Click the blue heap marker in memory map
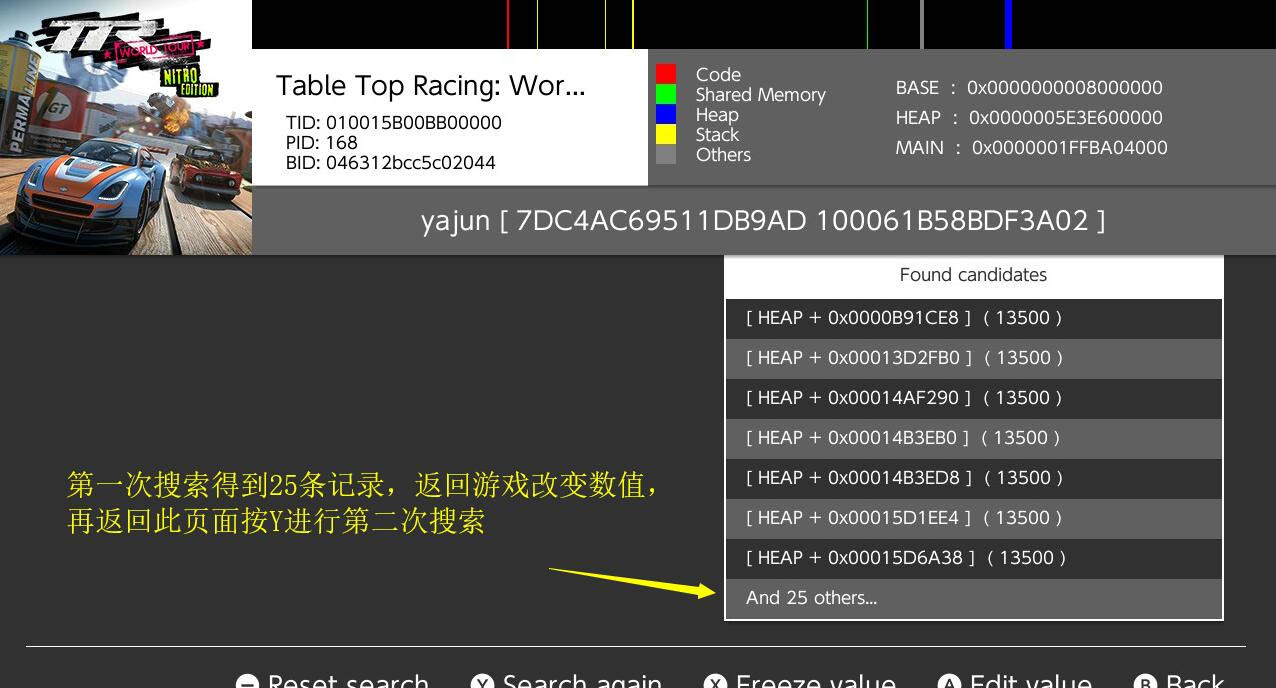Viewport: 1276px width, 688px height. pos(1009,24)
